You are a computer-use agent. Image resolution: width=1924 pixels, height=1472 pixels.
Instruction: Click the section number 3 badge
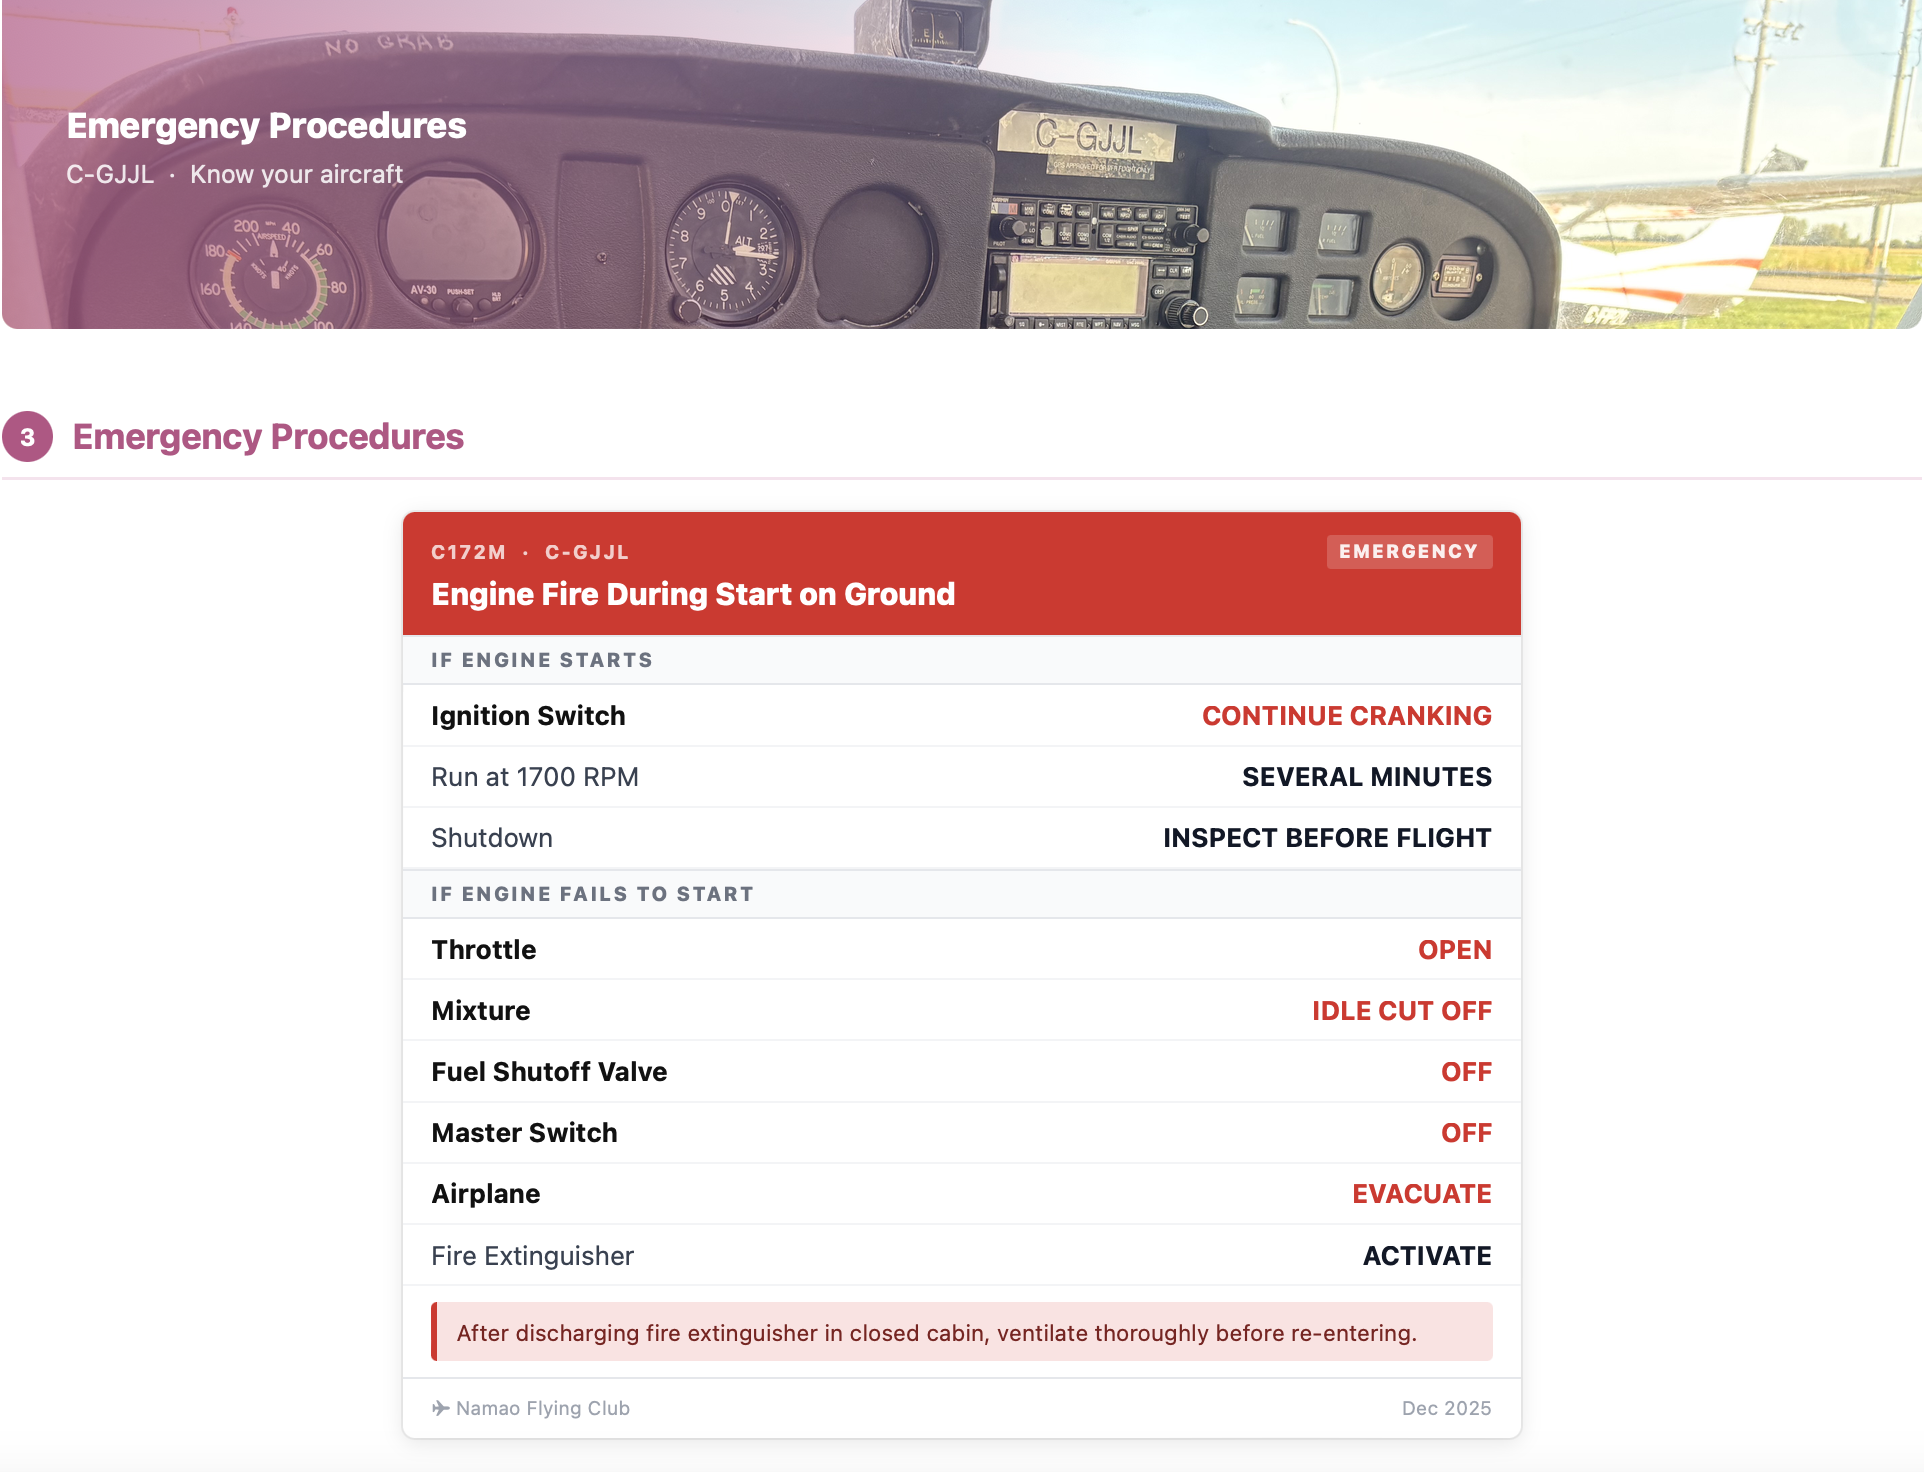(27, 437)
